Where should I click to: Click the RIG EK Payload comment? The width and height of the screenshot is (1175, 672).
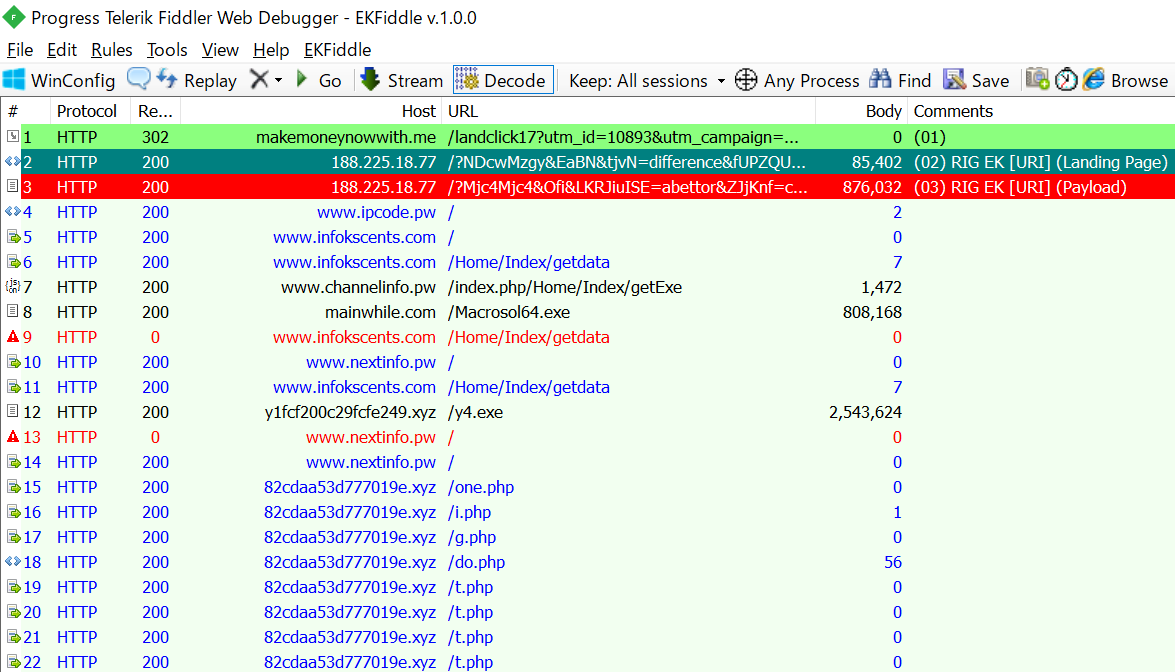(x=1020, y=187)
